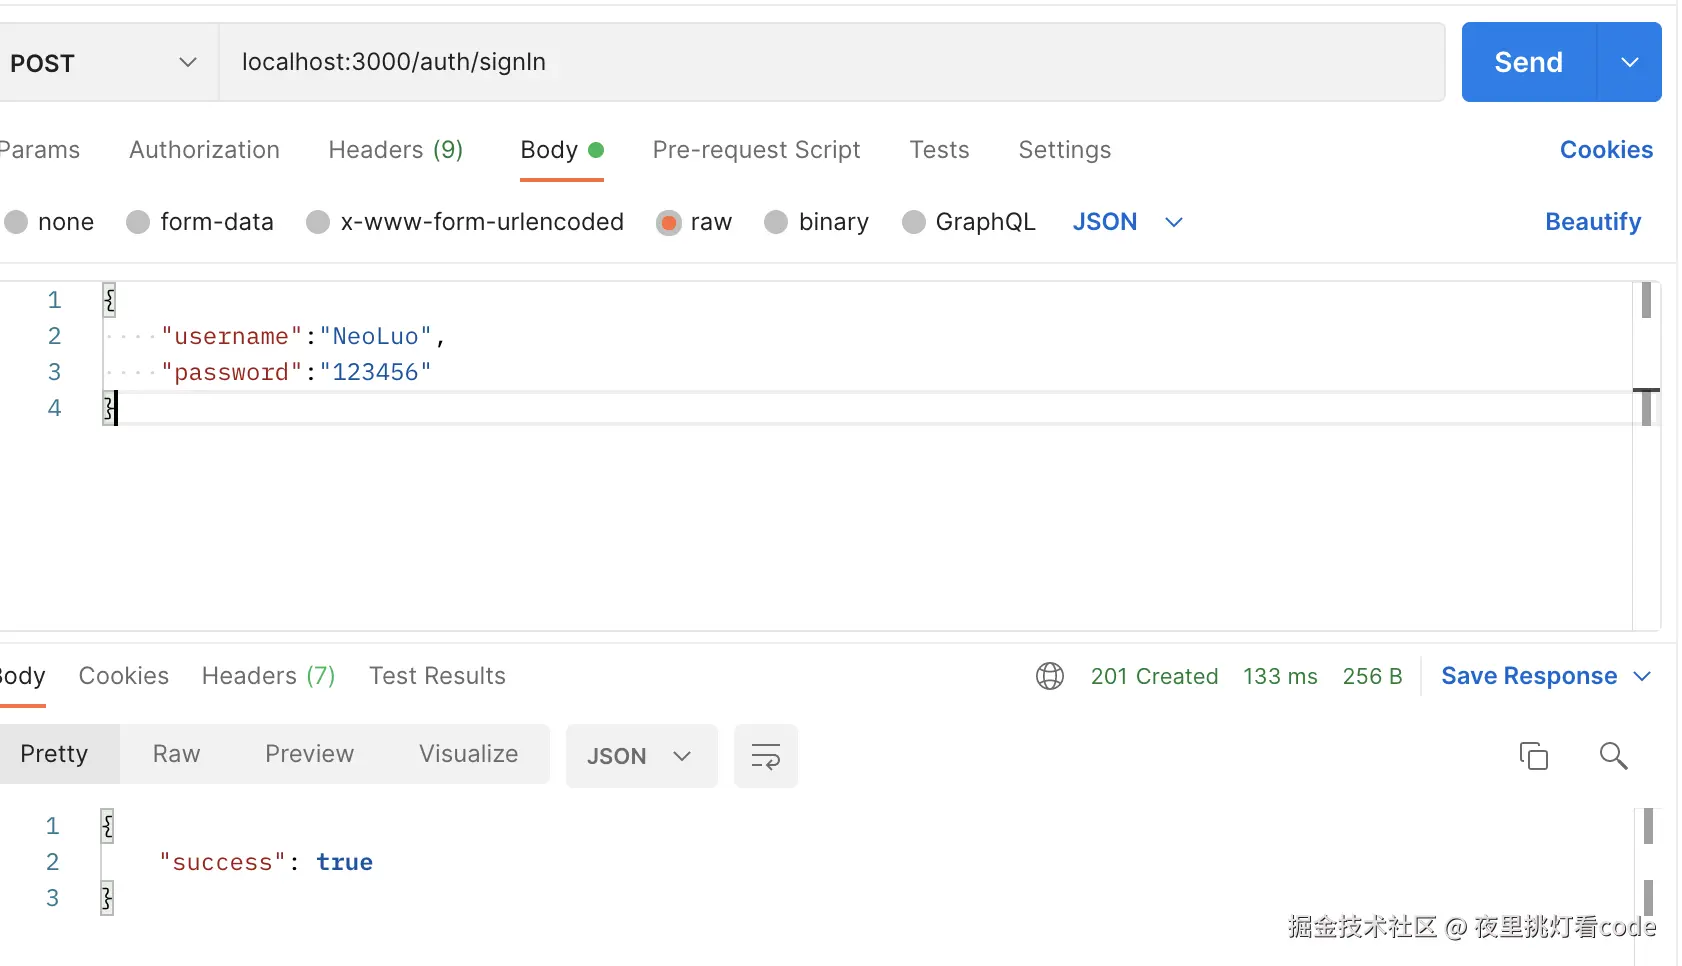Click the Cookies link near Send
Viewport: 1682px width, 966px height.
[1606, 150]
